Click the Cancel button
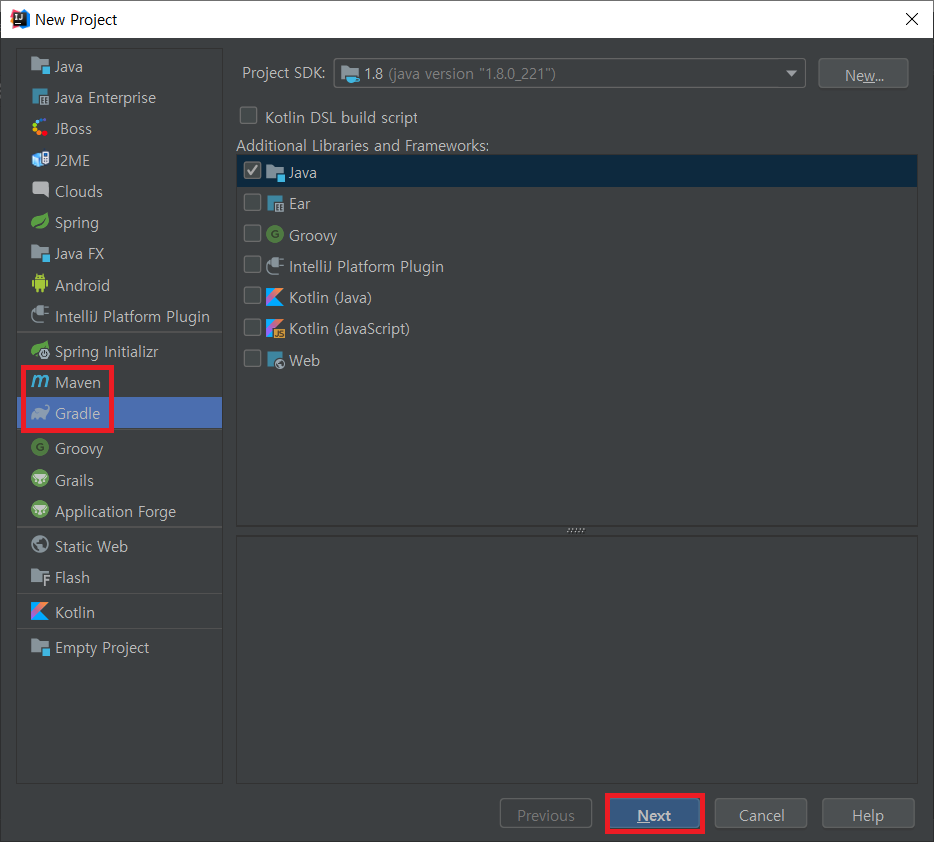 pos(761,814)
